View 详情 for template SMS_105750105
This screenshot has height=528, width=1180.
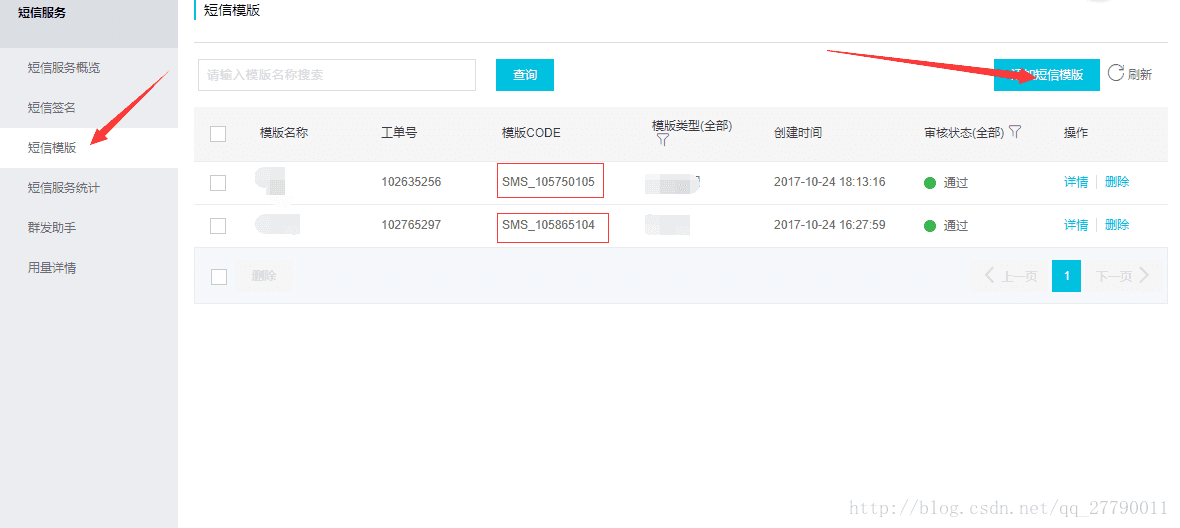(x=1075, y=182)
